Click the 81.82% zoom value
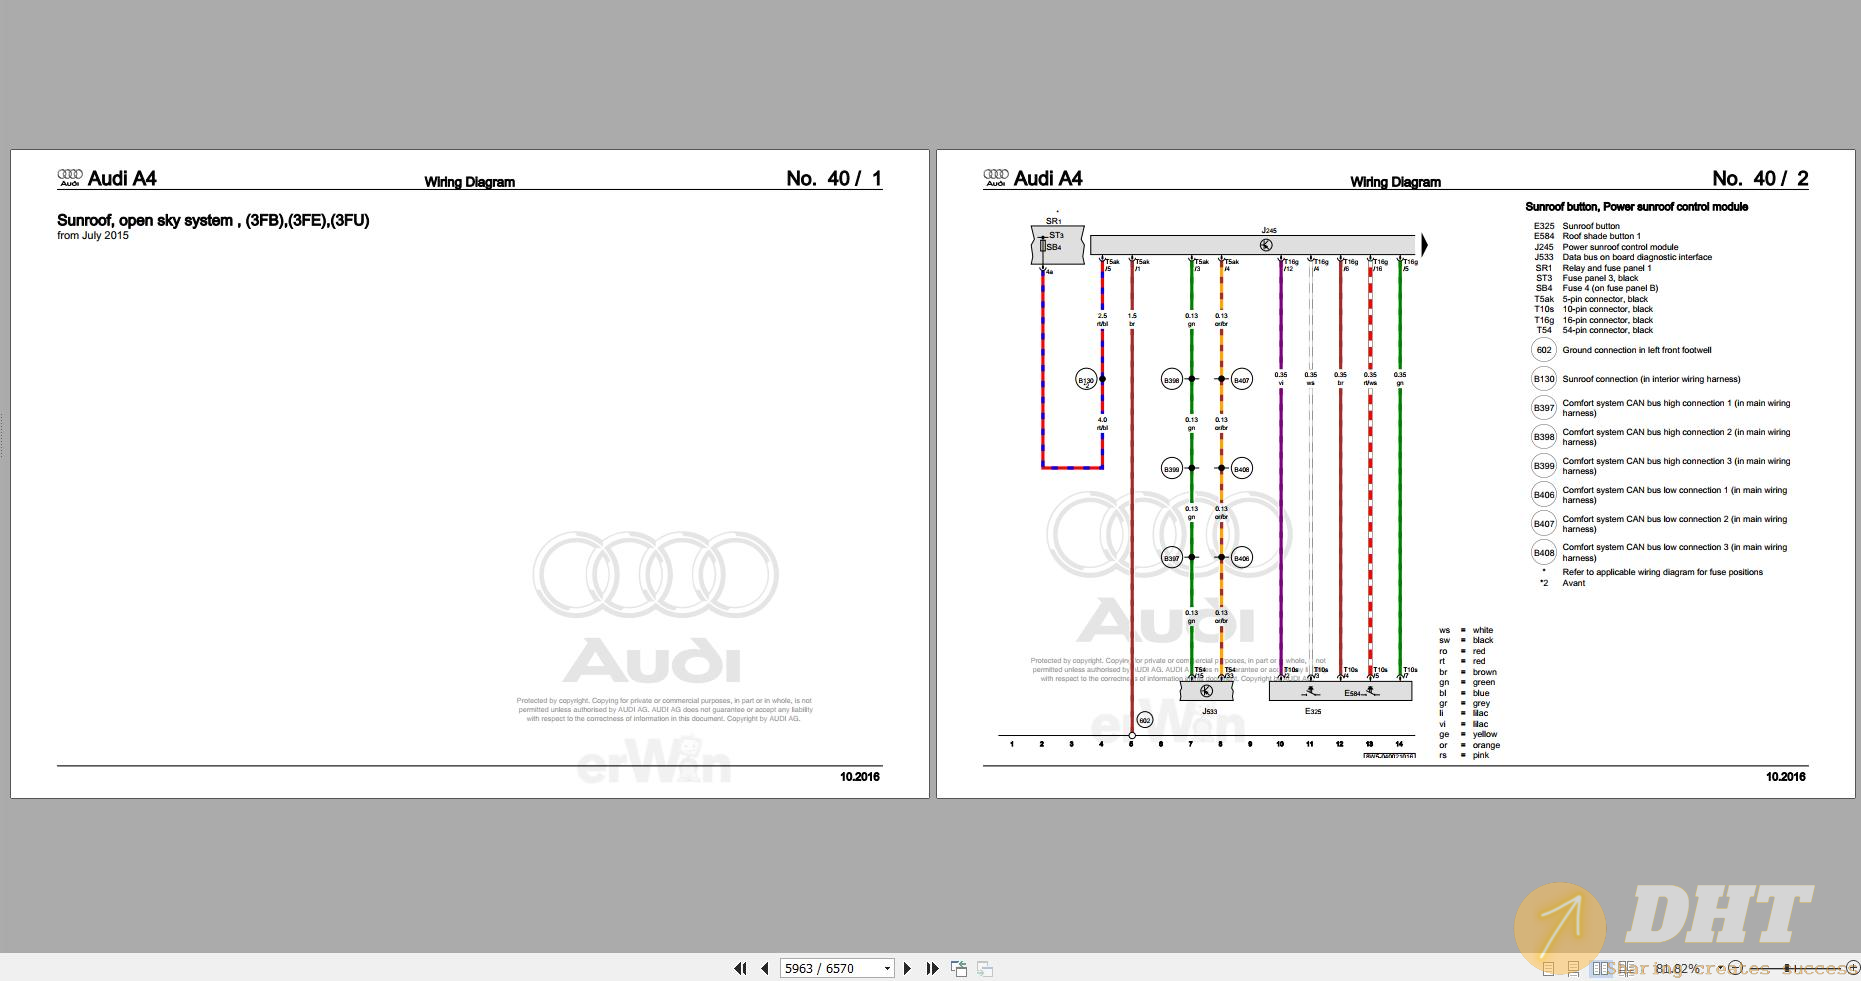The width and height of the screenshot is (1861, 981). click(1677, 968)
